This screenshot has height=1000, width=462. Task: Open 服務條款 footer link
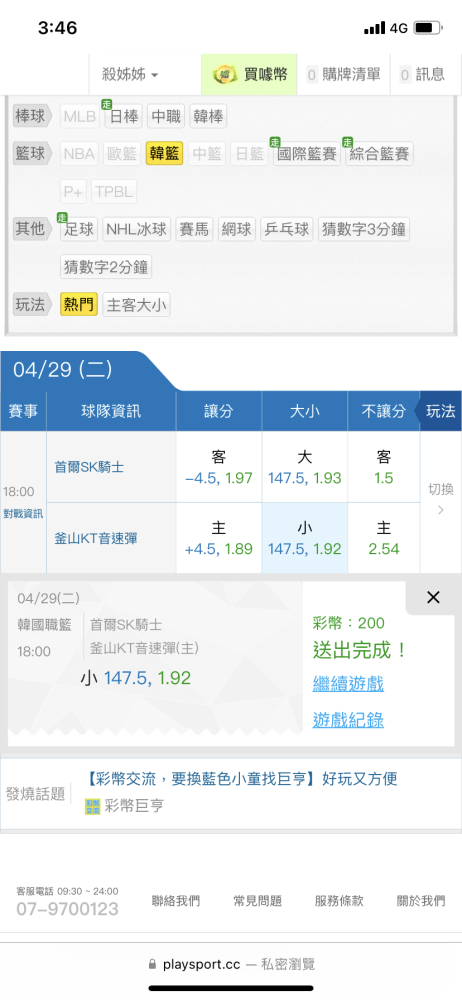[339, 901]
